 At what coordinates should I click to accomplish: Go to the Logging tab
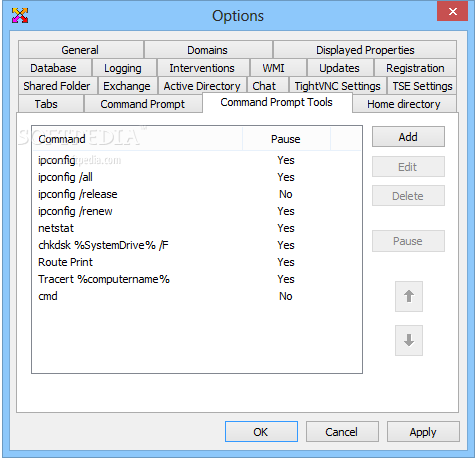click(124, 68)
